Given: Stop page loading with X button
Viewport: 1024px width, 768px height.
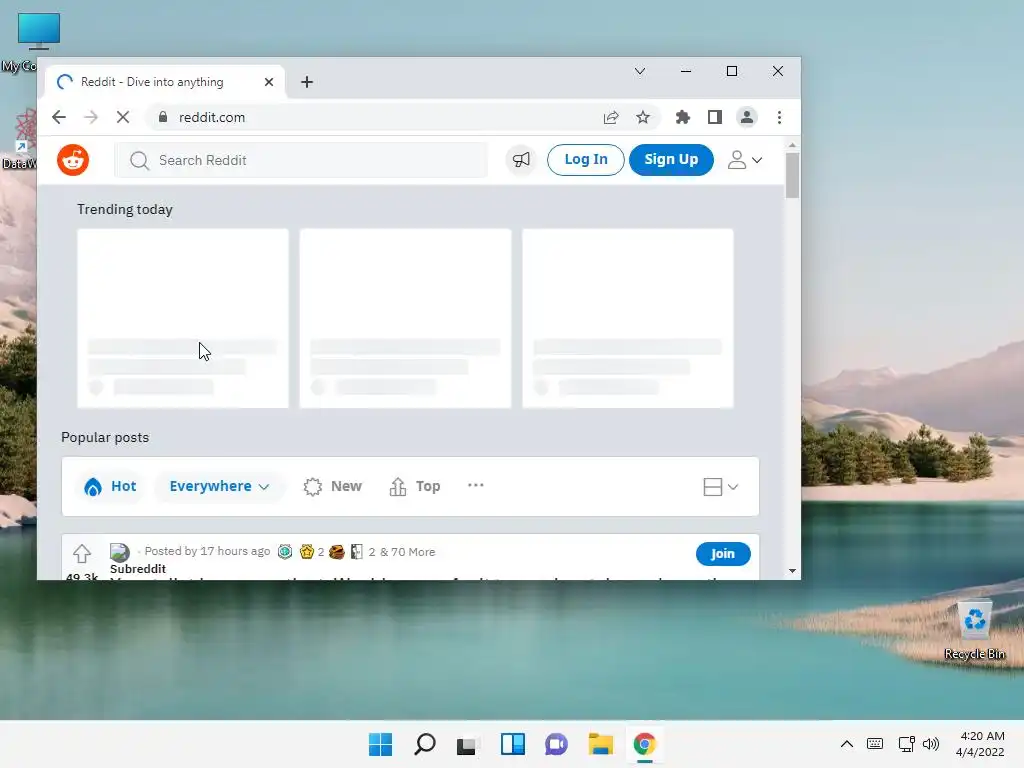Looking at the screenshot, I should pyautogui.click(x=123, y=118).
